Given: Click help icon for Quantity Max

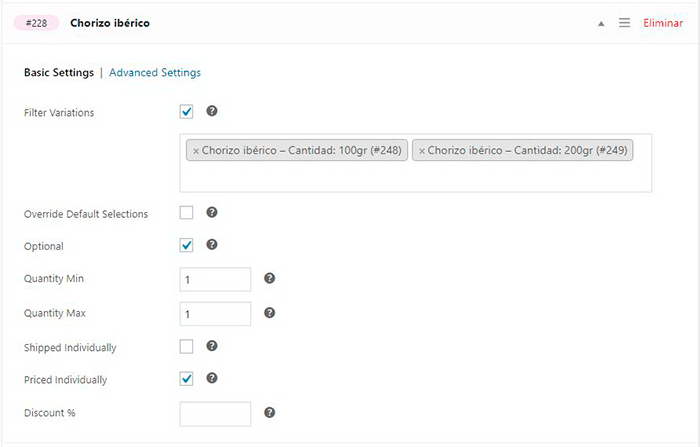Looking at the screenshot, I should point(269,313).
